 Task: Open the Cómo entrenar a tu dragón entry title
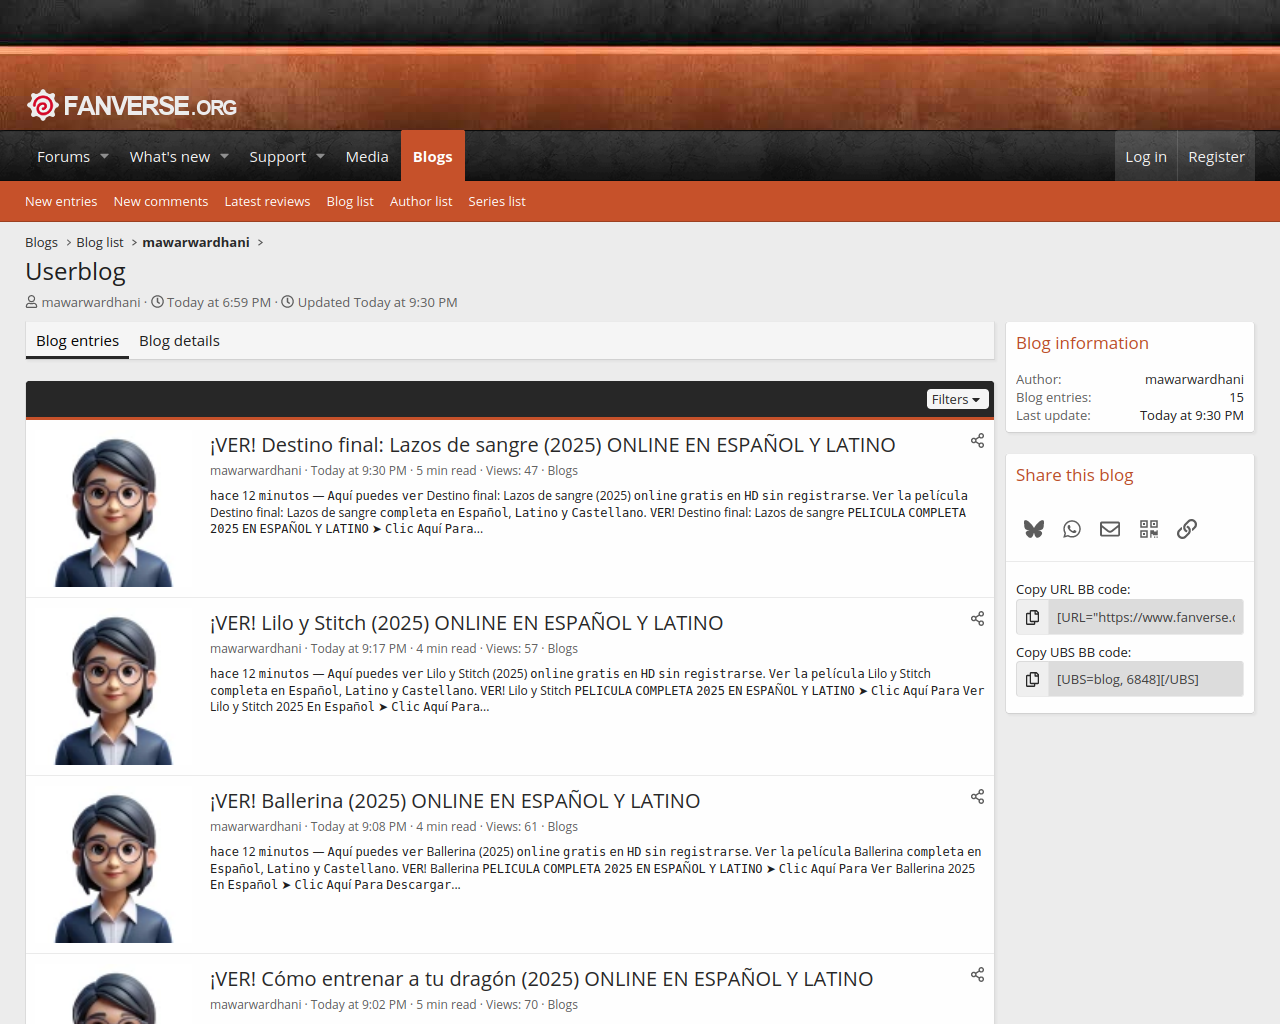[541, 979]
